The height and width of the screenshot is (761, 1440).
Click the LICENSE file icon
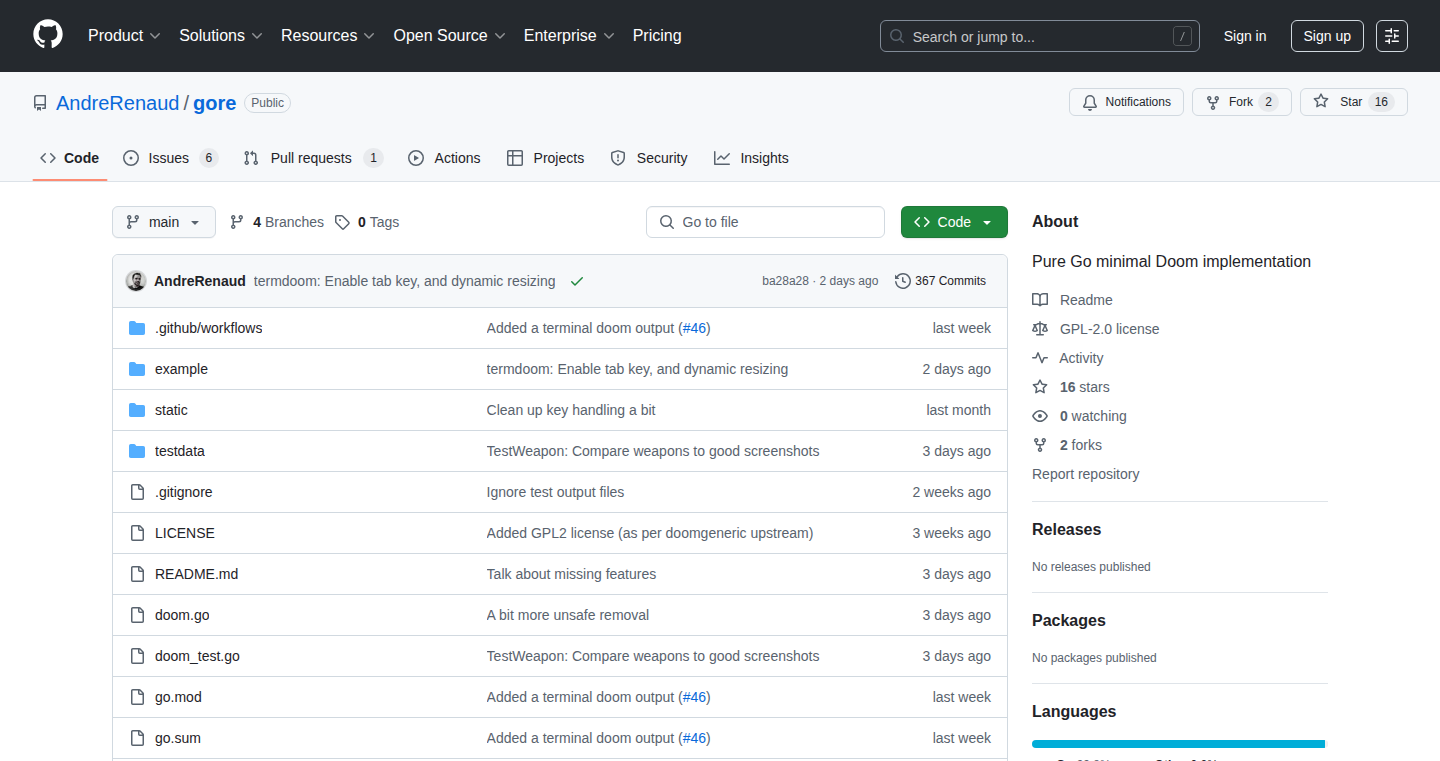click(x=137, y=533)
